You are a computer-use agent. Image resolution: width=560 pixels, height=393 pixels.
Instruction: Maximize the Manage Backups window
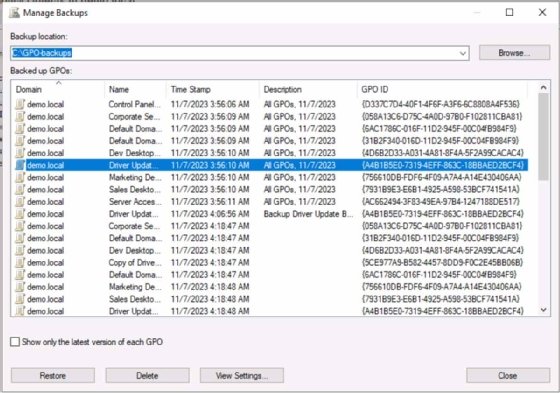click(510, 13)
